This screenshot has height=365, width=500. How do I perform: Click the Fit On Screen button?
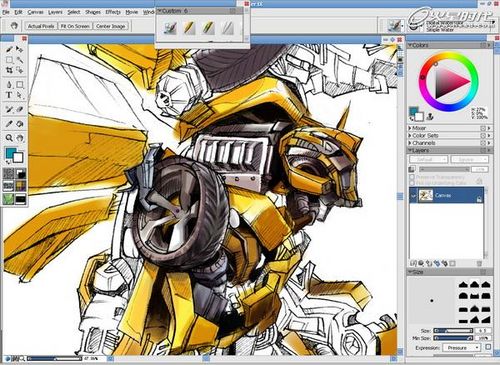(75, 26)
